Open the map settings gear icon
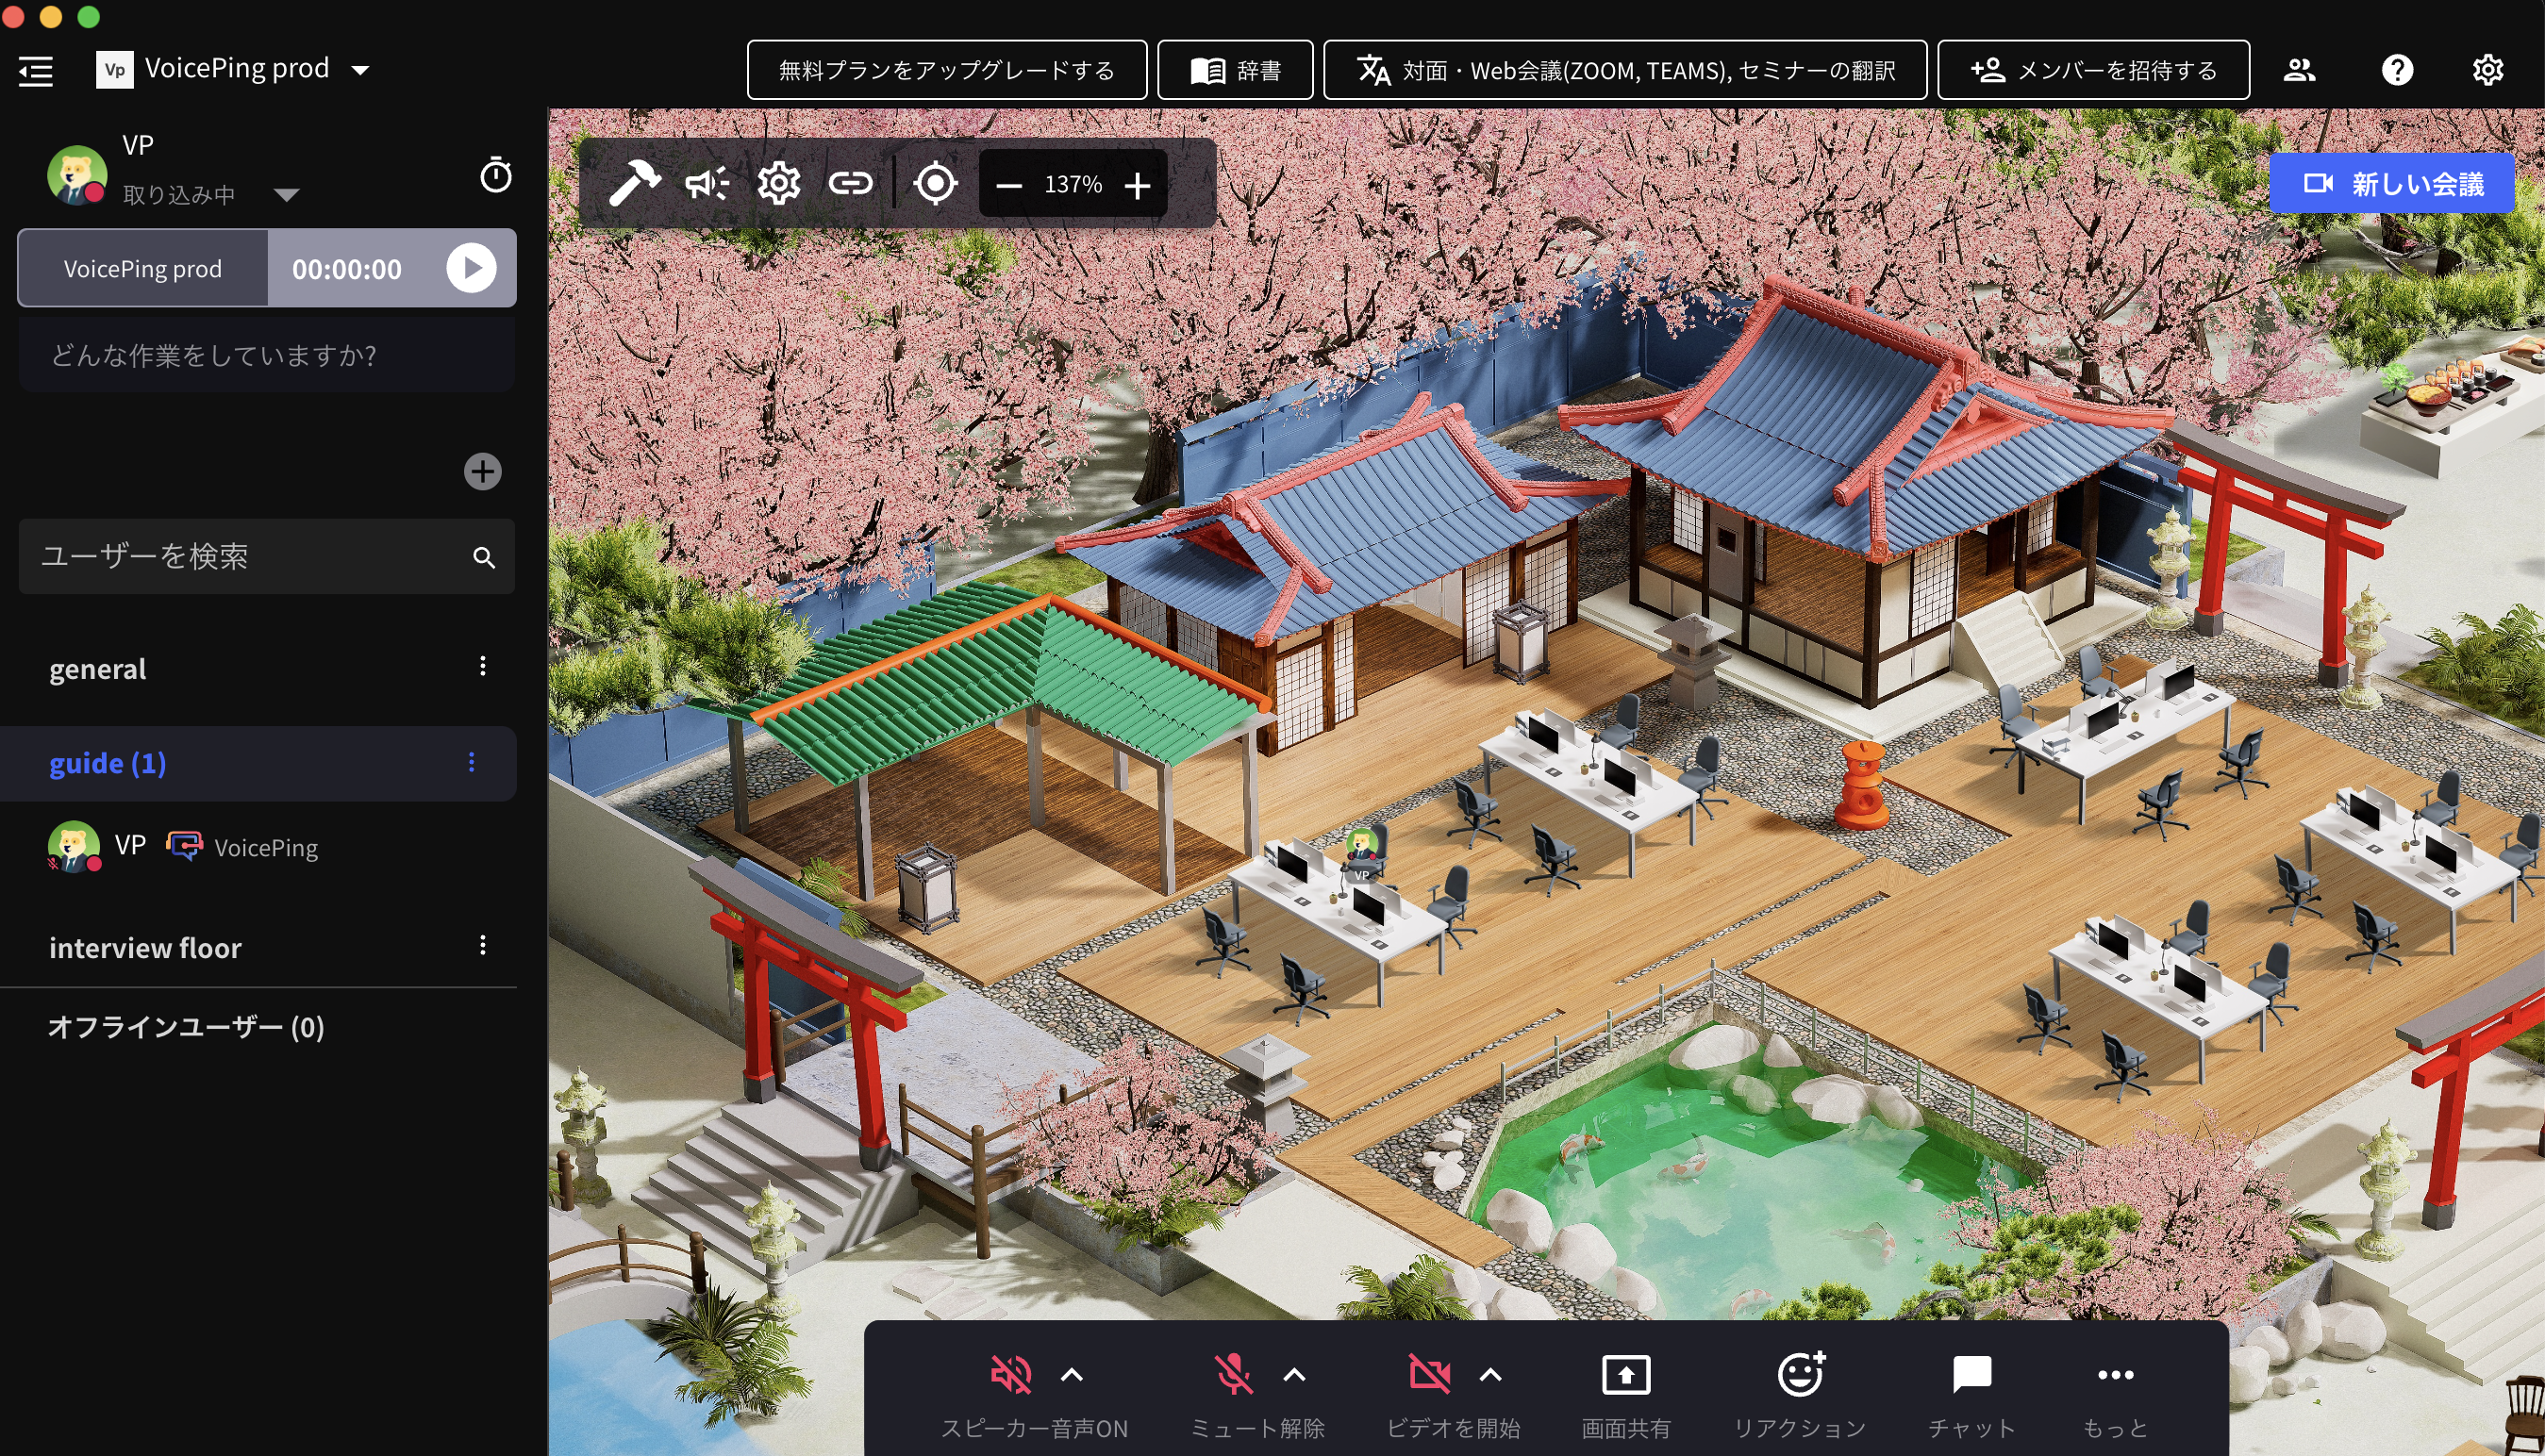The width and height of the screenshot is (2545, 1456). click(779, 183)
